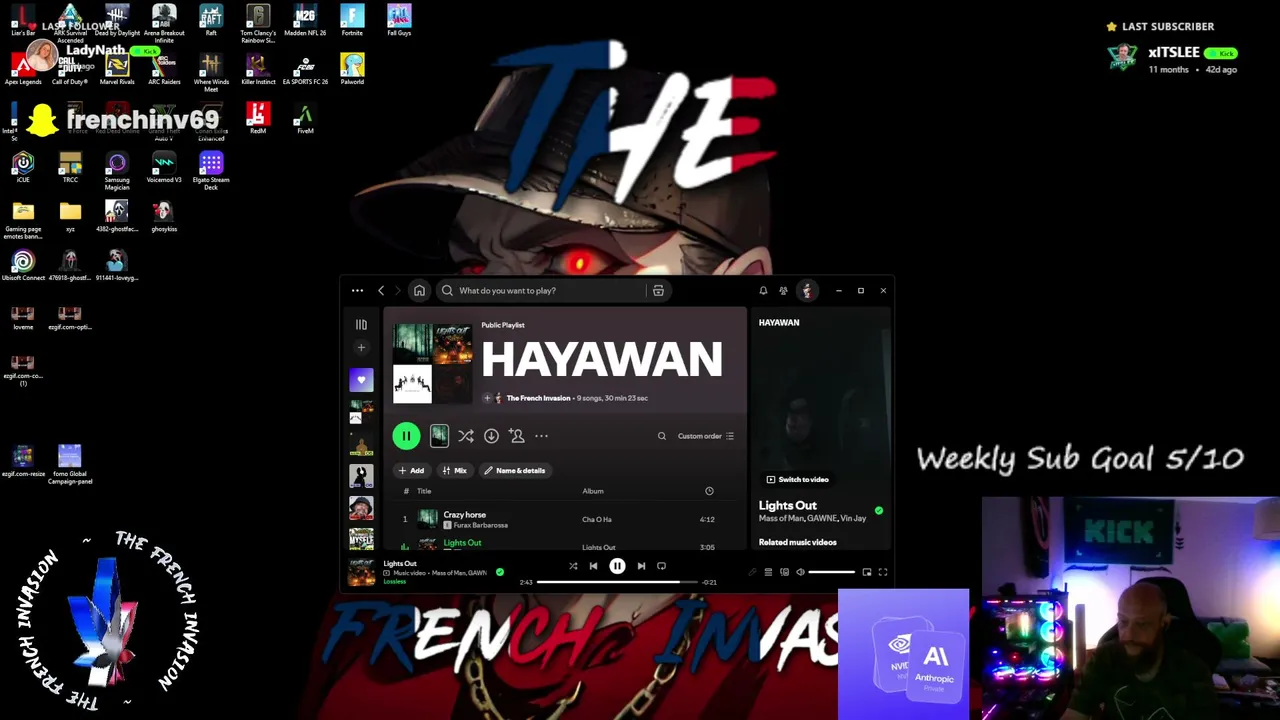Image resolution: width=1280 pixels, height=720 pixels.
Task: Select the FiveM desktop shortcut
Action: point(305,119)
